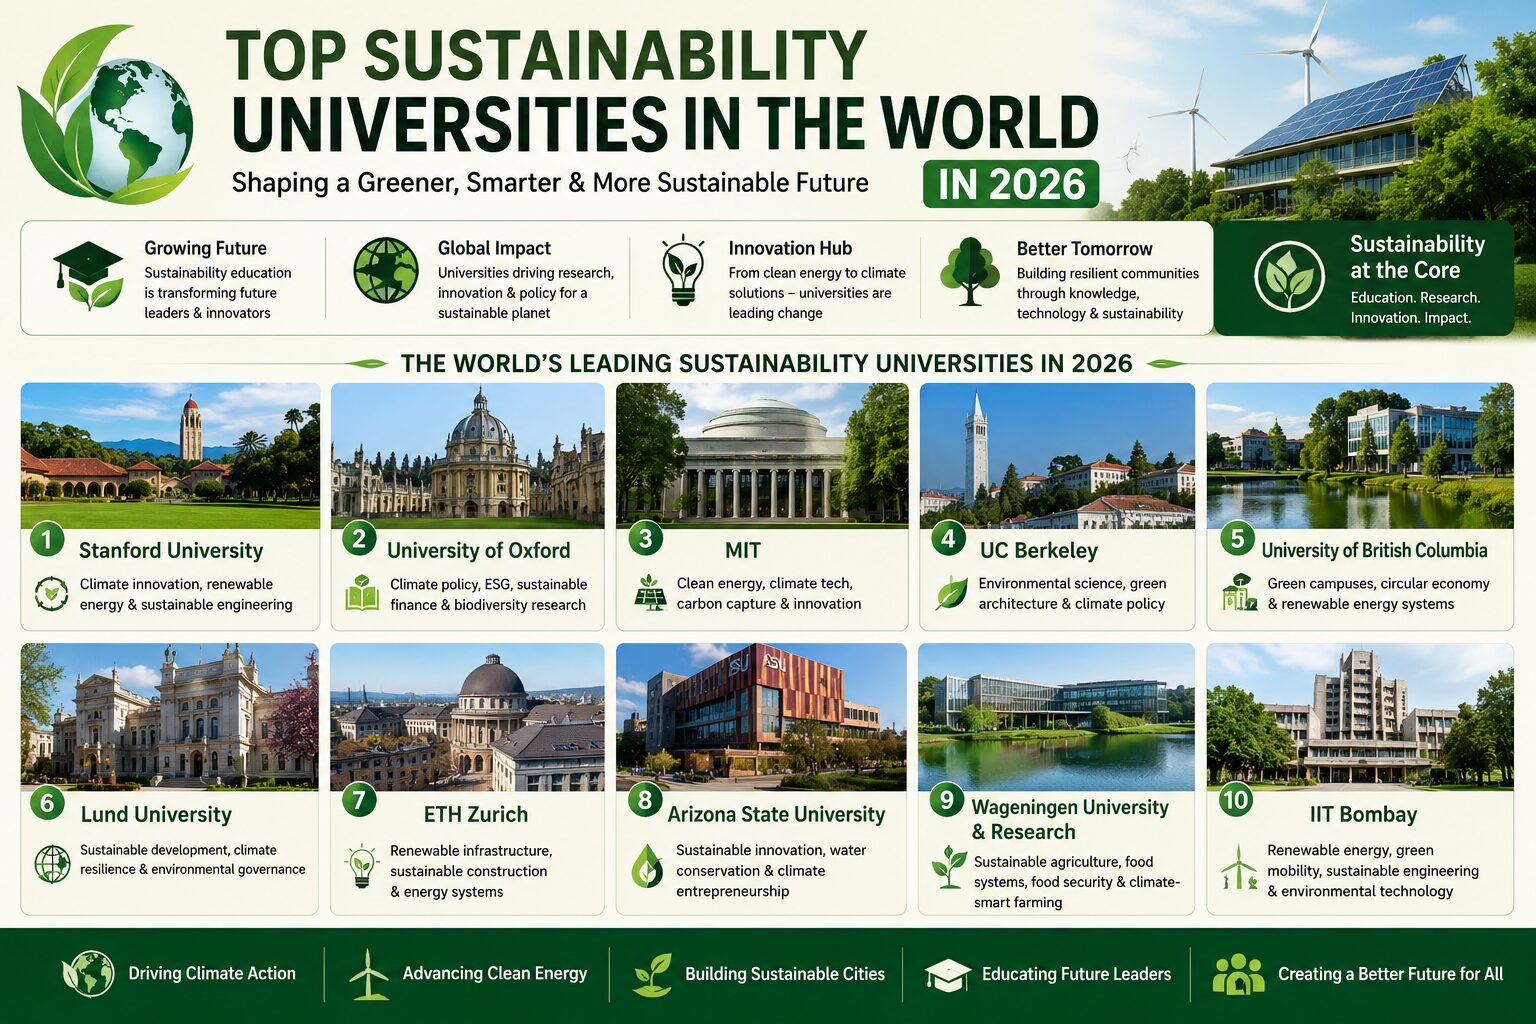Click the Sustainability at the Core heading
1536x1024 pixels.
(1417, 257)
